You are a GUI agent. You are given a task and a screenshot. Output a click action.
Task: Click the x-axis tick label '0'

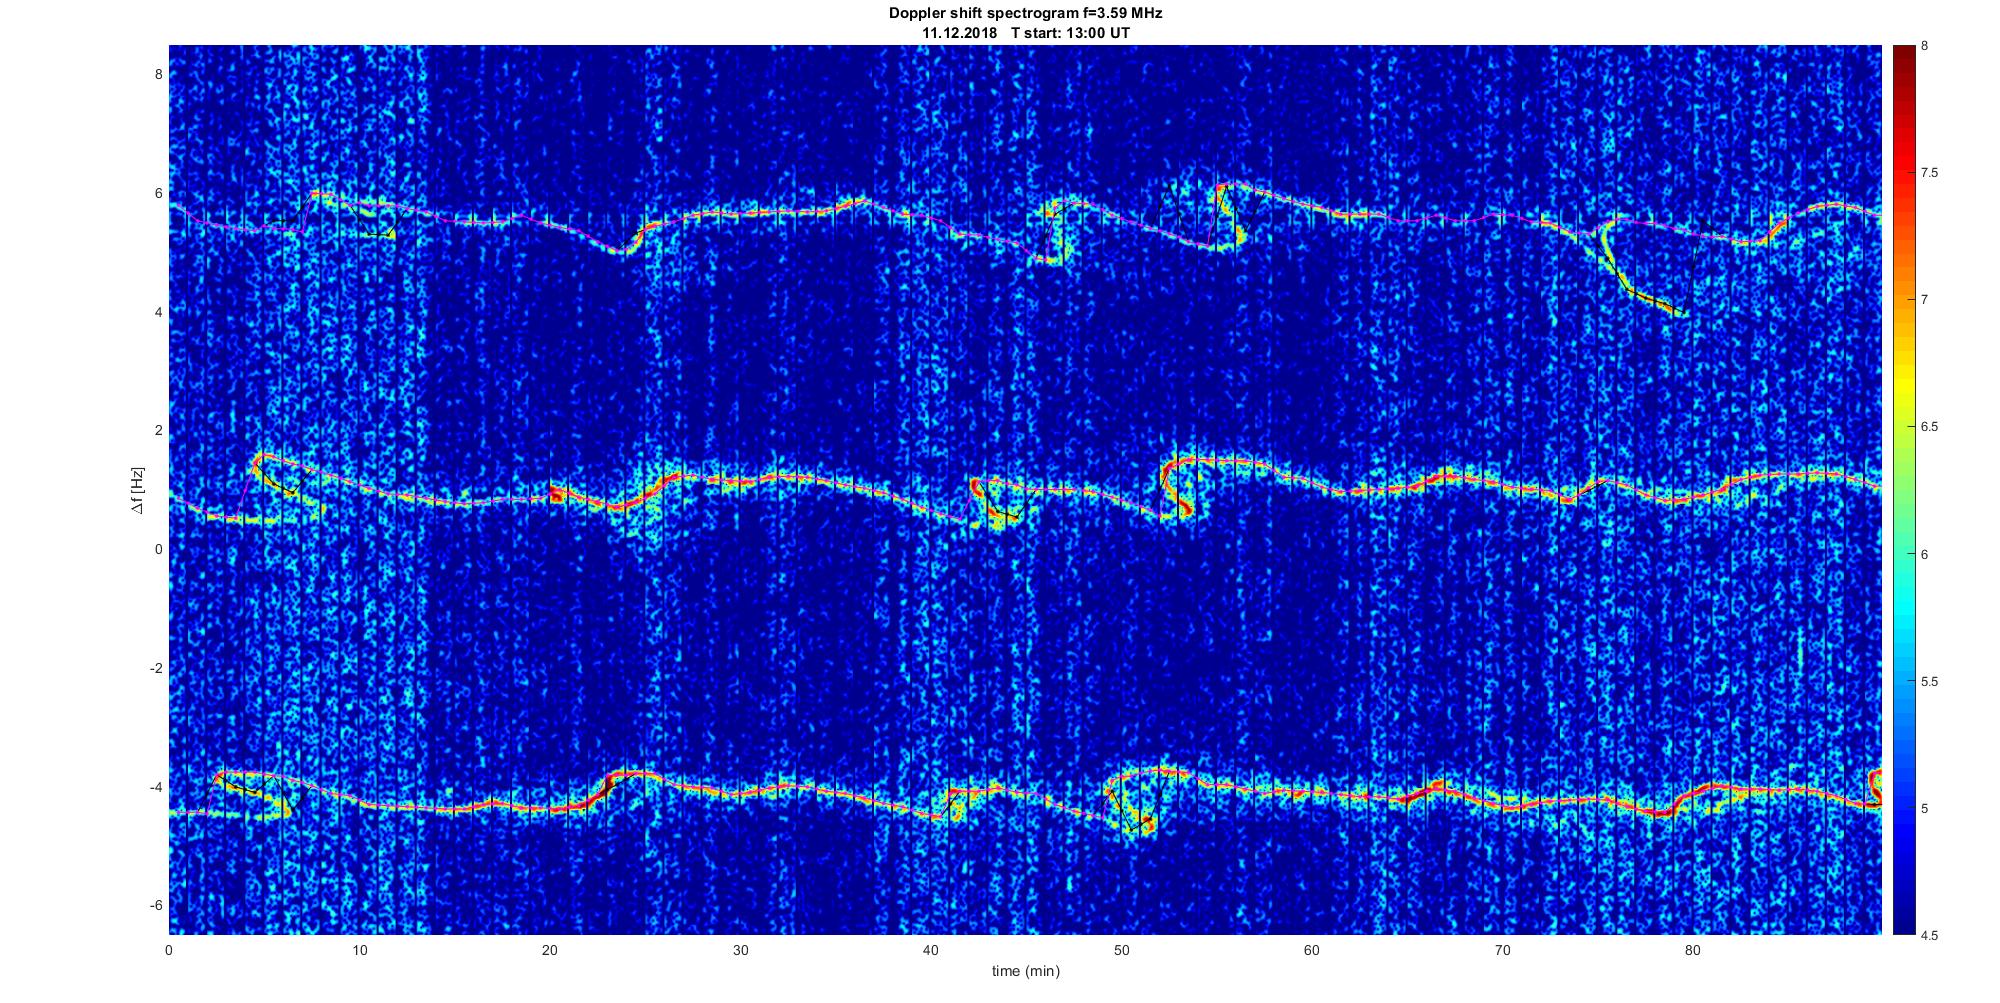(x=169, y=949)
